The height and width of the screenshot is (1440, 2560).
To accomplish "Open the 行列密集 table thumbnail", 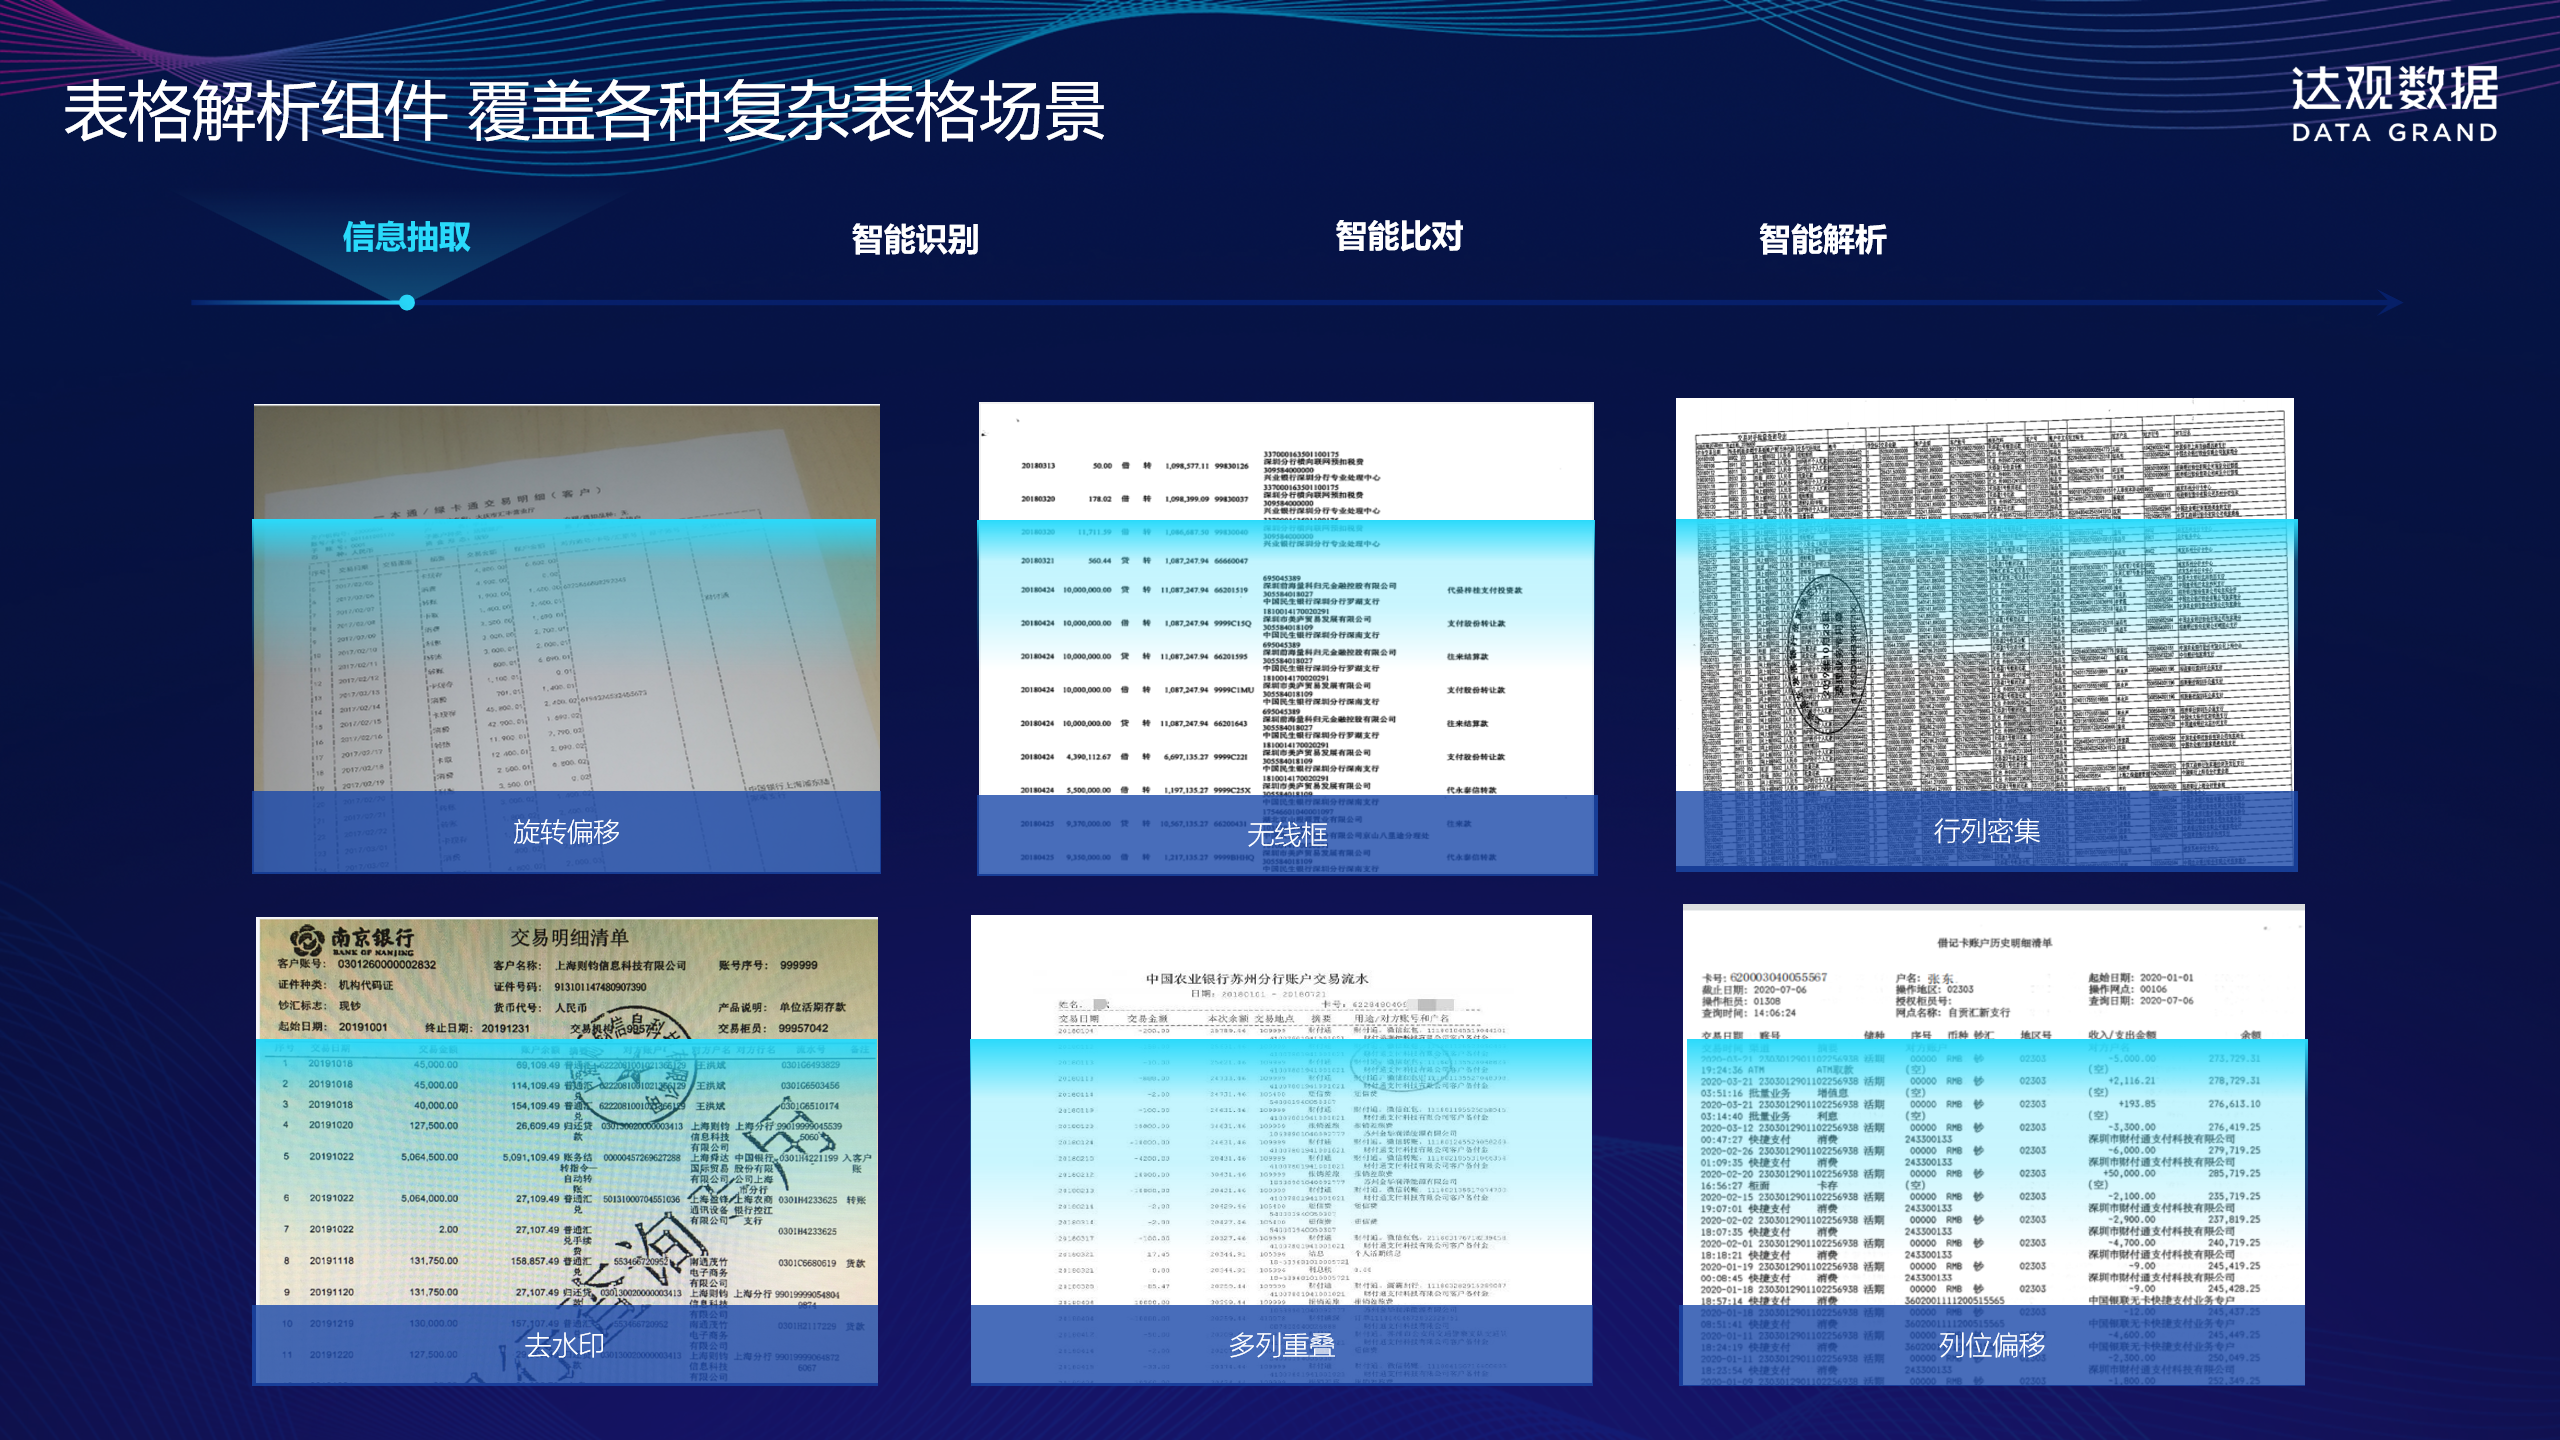I will (x=1985, y=620).
